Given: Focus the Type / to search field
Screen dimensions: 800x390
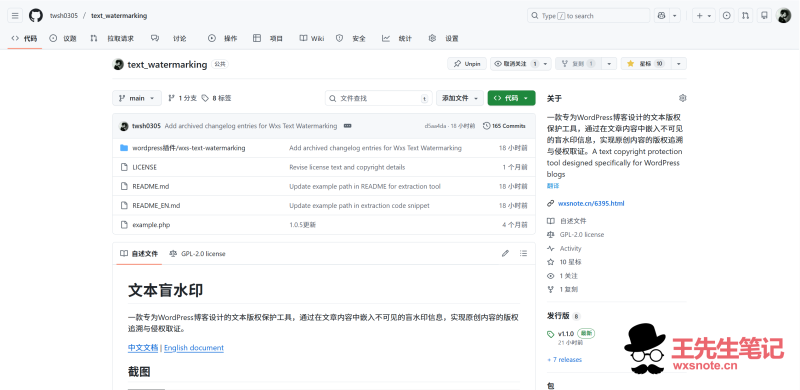Looking at the screenshot, I should tap(588, 16).
